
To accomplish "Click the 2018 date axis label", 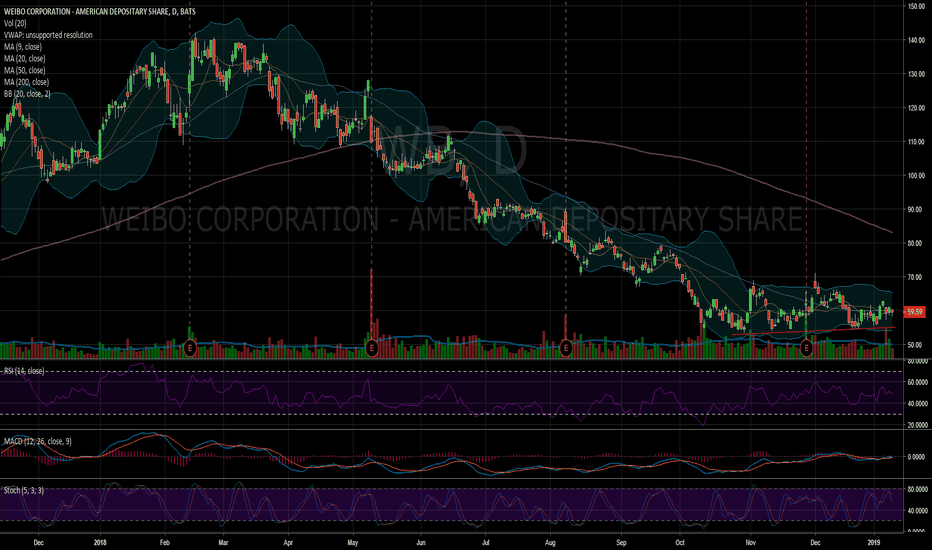I will tap(100, 542).
